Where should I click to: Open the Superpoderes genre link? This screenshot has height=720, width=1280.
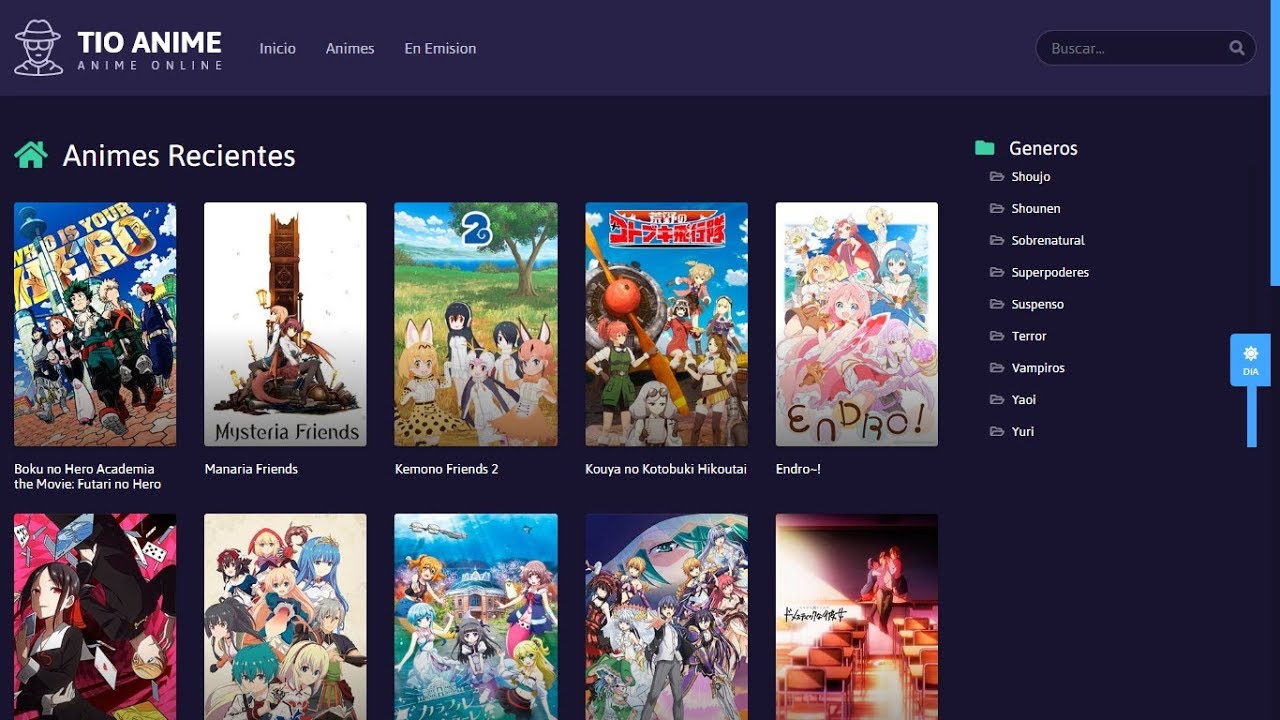(x=1050, y=272)
